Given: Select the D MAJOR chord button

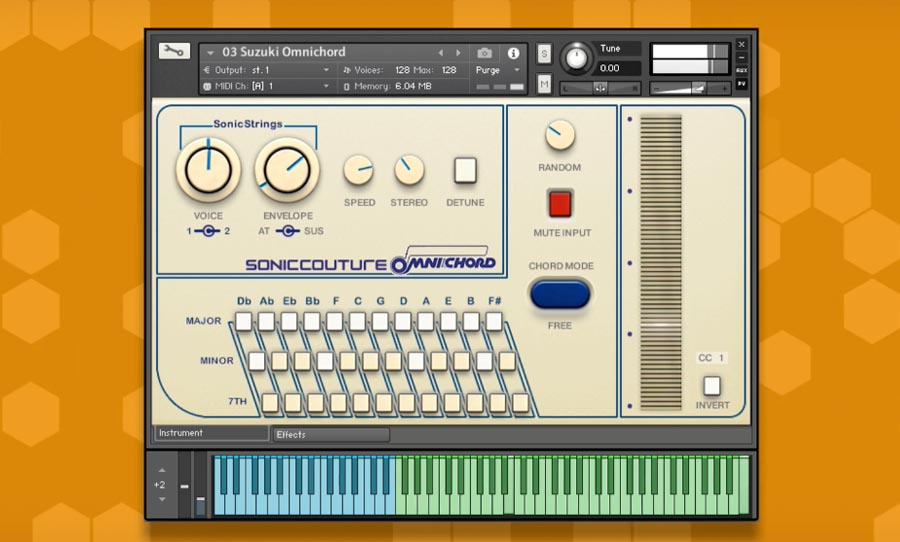Looking at the screenshot, I should tap(403, 322).
